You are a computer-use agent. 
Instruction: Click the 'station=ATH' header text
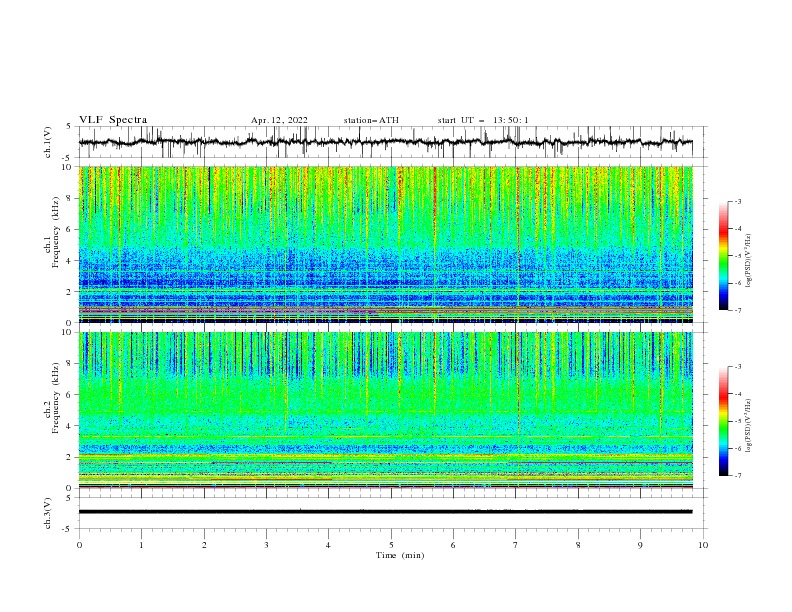click(x=371, y=120)
